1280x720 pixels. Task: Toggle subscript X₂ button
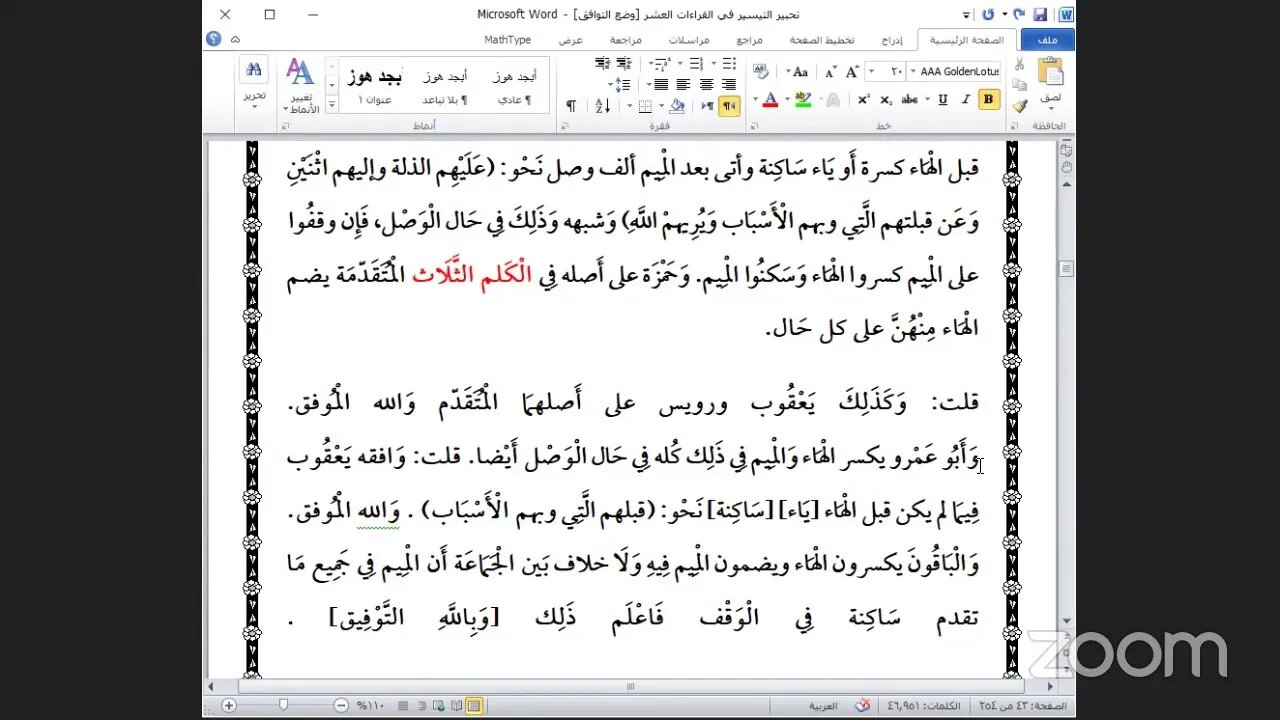pos(886,99)
